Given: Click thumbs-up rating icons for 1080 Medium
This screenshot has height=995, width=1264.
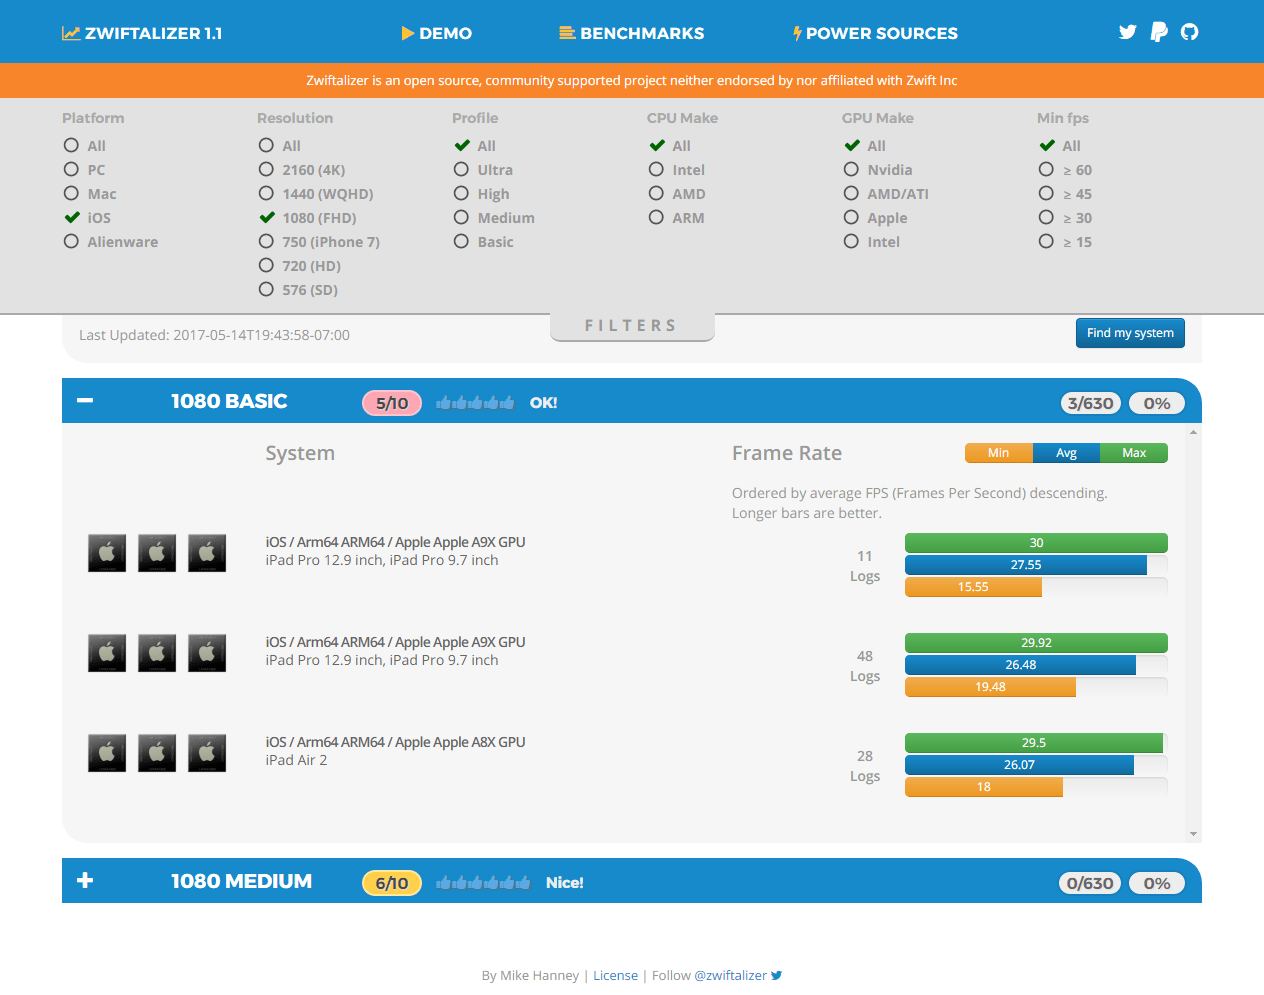Looking at the screenshot, I should point(483,883).
